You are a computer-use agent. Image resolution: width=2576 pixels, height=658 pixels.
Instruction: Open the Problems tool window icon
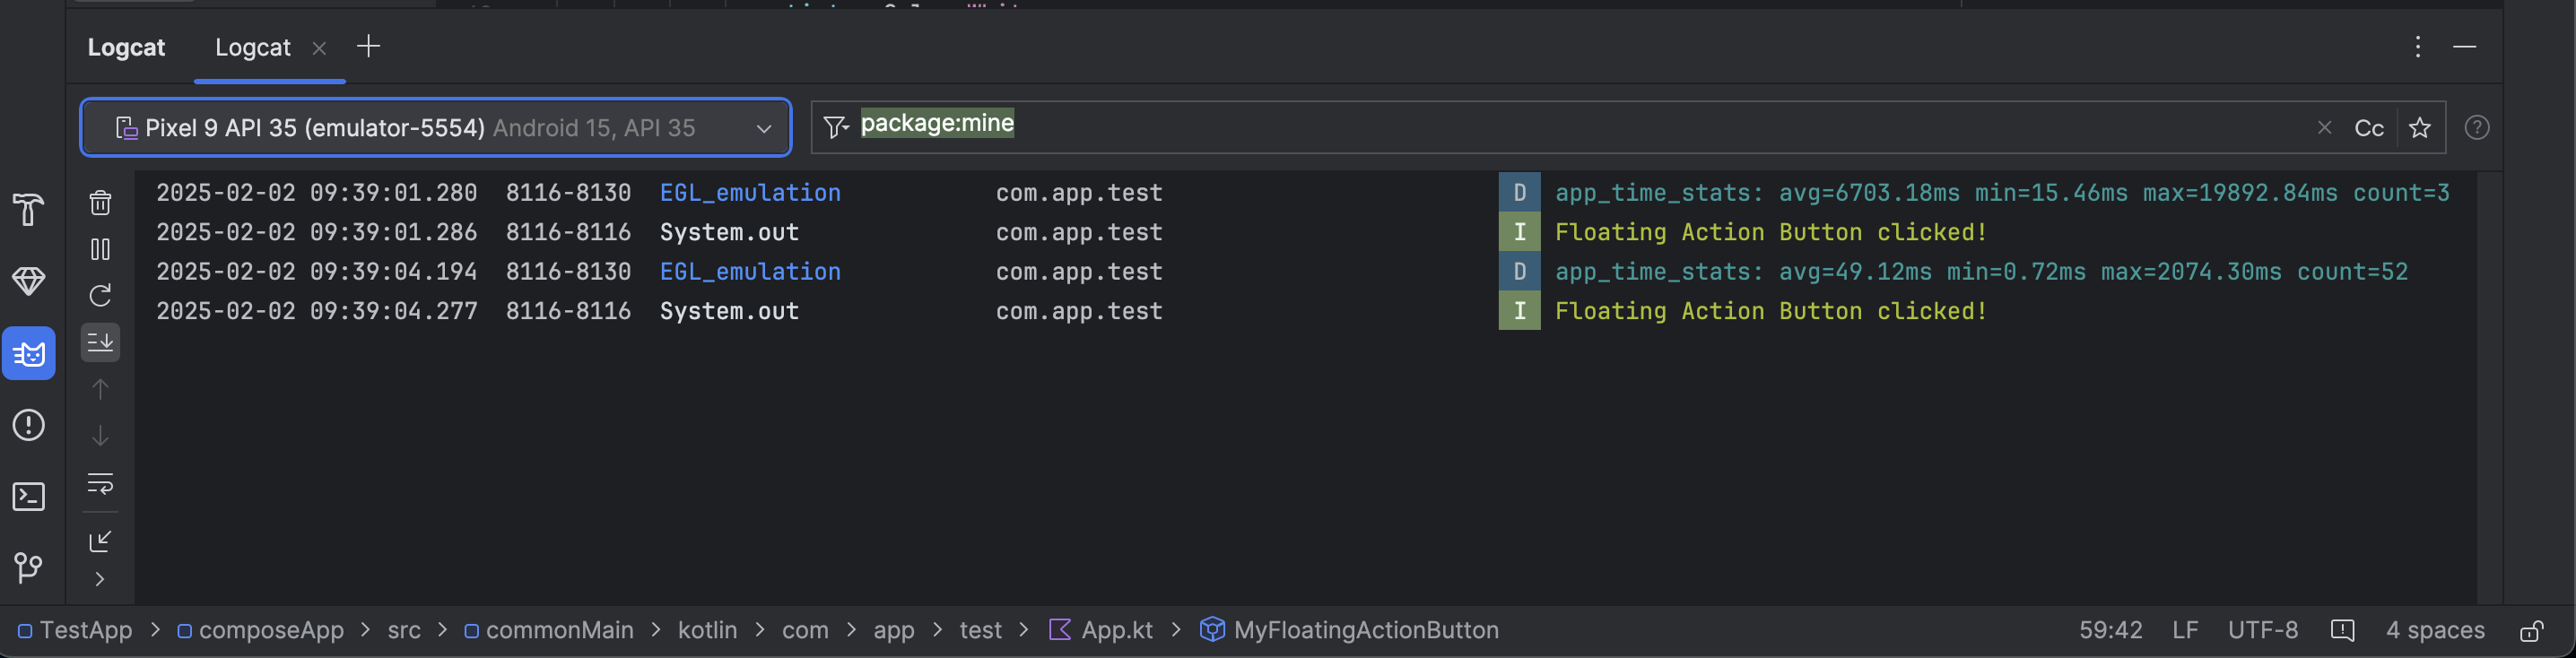tap(28, 425)
